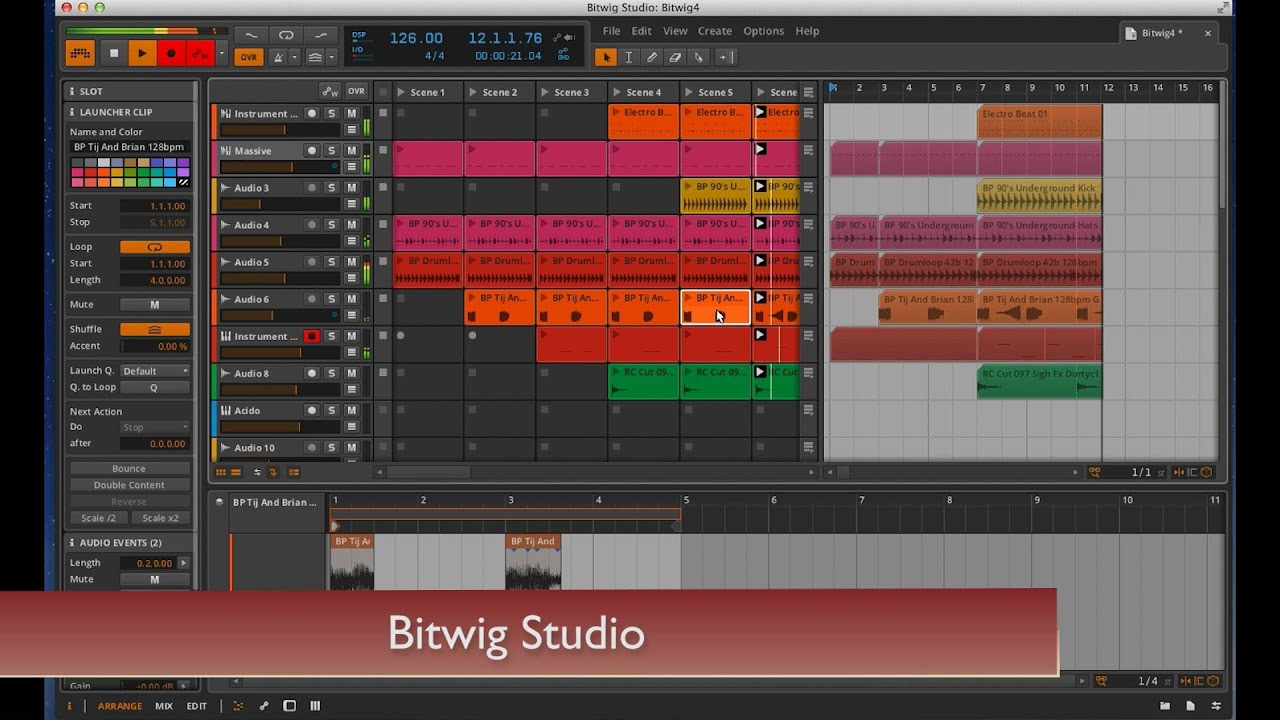Open the Launch Q. Default dropdown
This screenshot has height=720, width=1280.
[x=155, y=371]
